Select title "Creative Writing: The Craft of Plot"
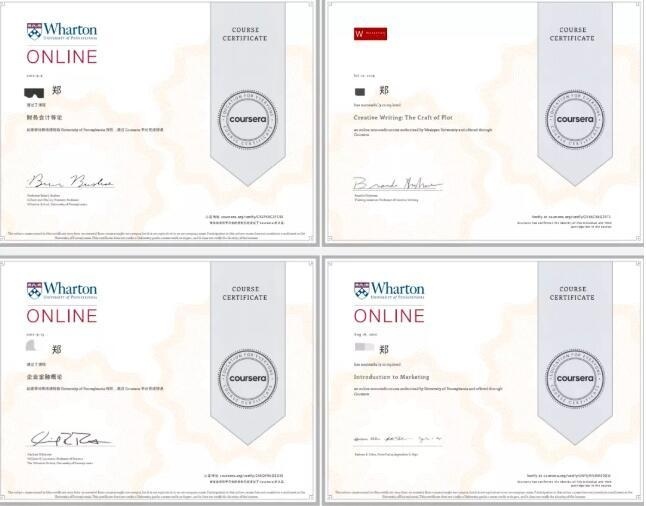The width and height of the screenshot is (646, 506). [403, 117]
